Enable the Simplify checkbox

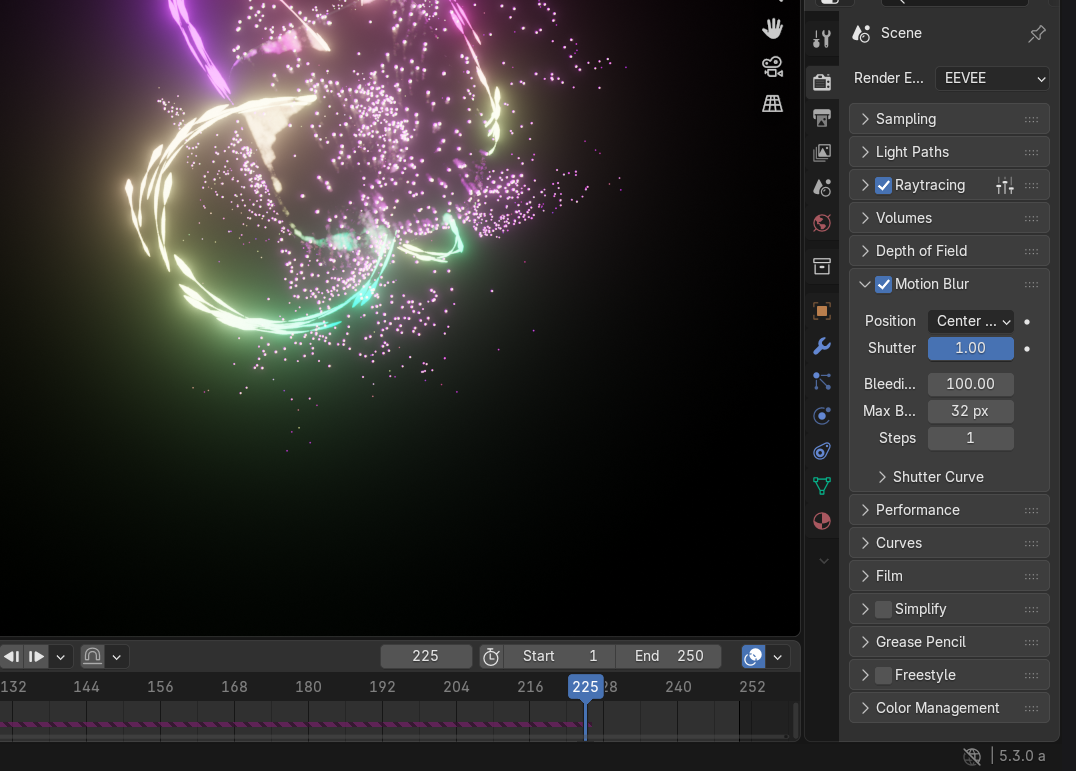(883, 610)
